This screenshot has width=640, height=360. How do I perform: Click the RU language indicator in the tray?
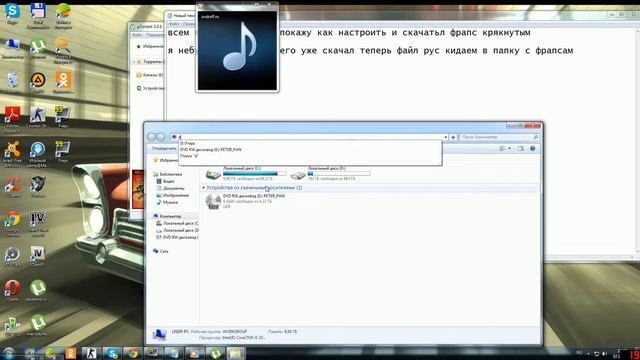point(579,353)
